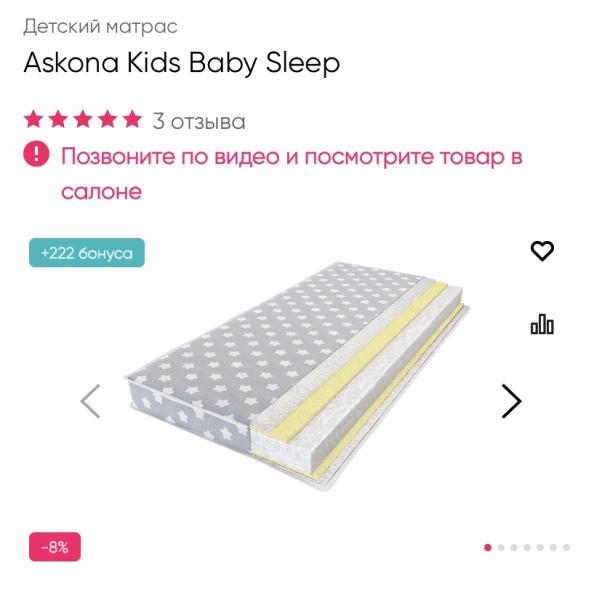Click the Askona Kids Baby Sleep title

tap(182, 63)
